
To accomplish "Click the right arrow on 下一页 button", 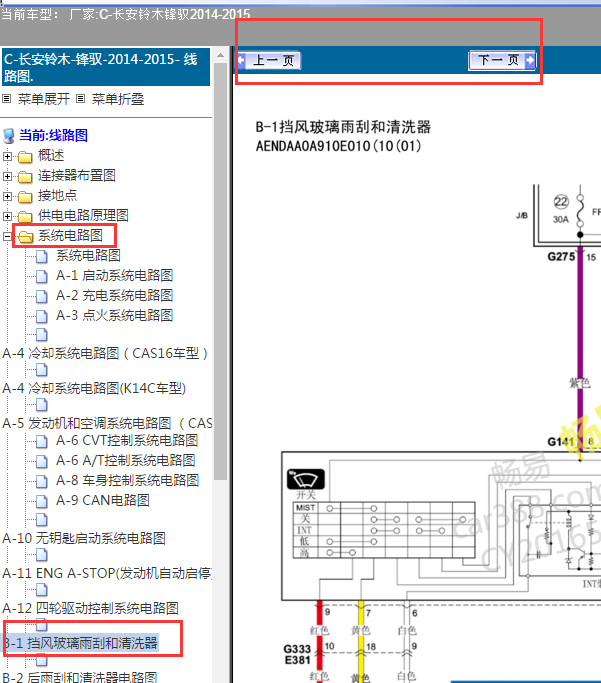I will pyautogui.click(x=530, y=61).
